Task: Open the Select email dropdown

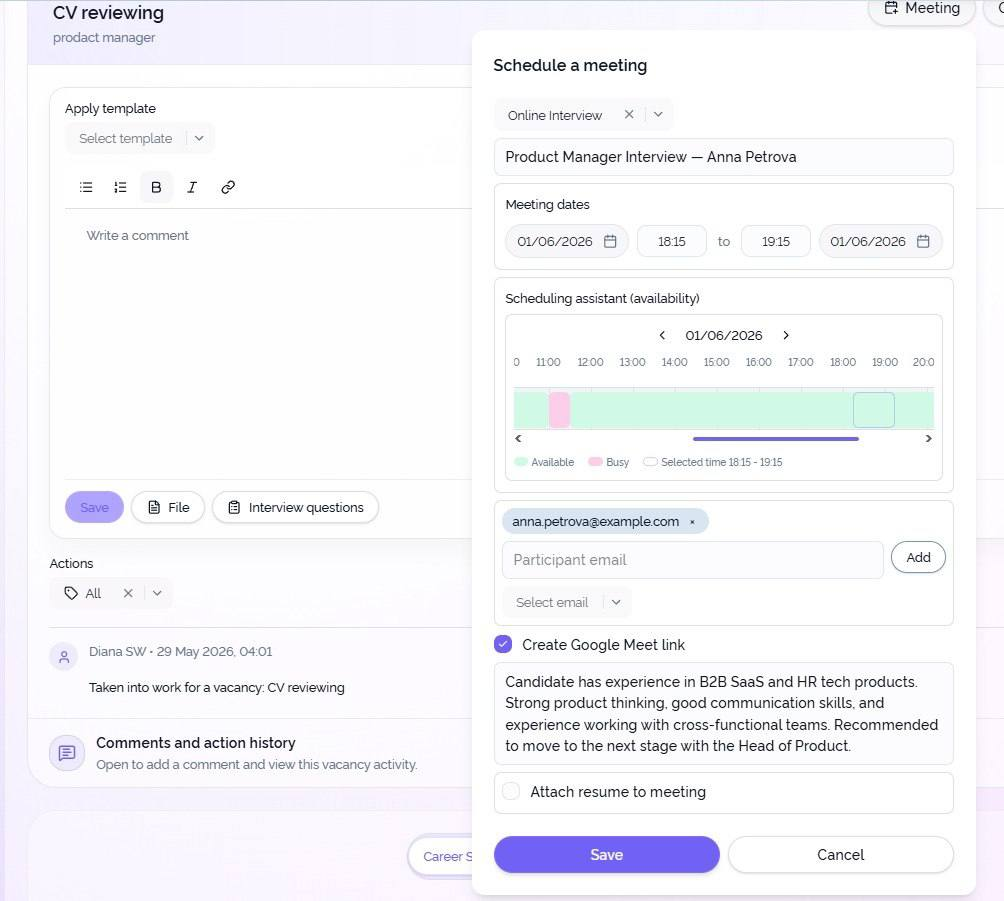Action: (567, 602)
